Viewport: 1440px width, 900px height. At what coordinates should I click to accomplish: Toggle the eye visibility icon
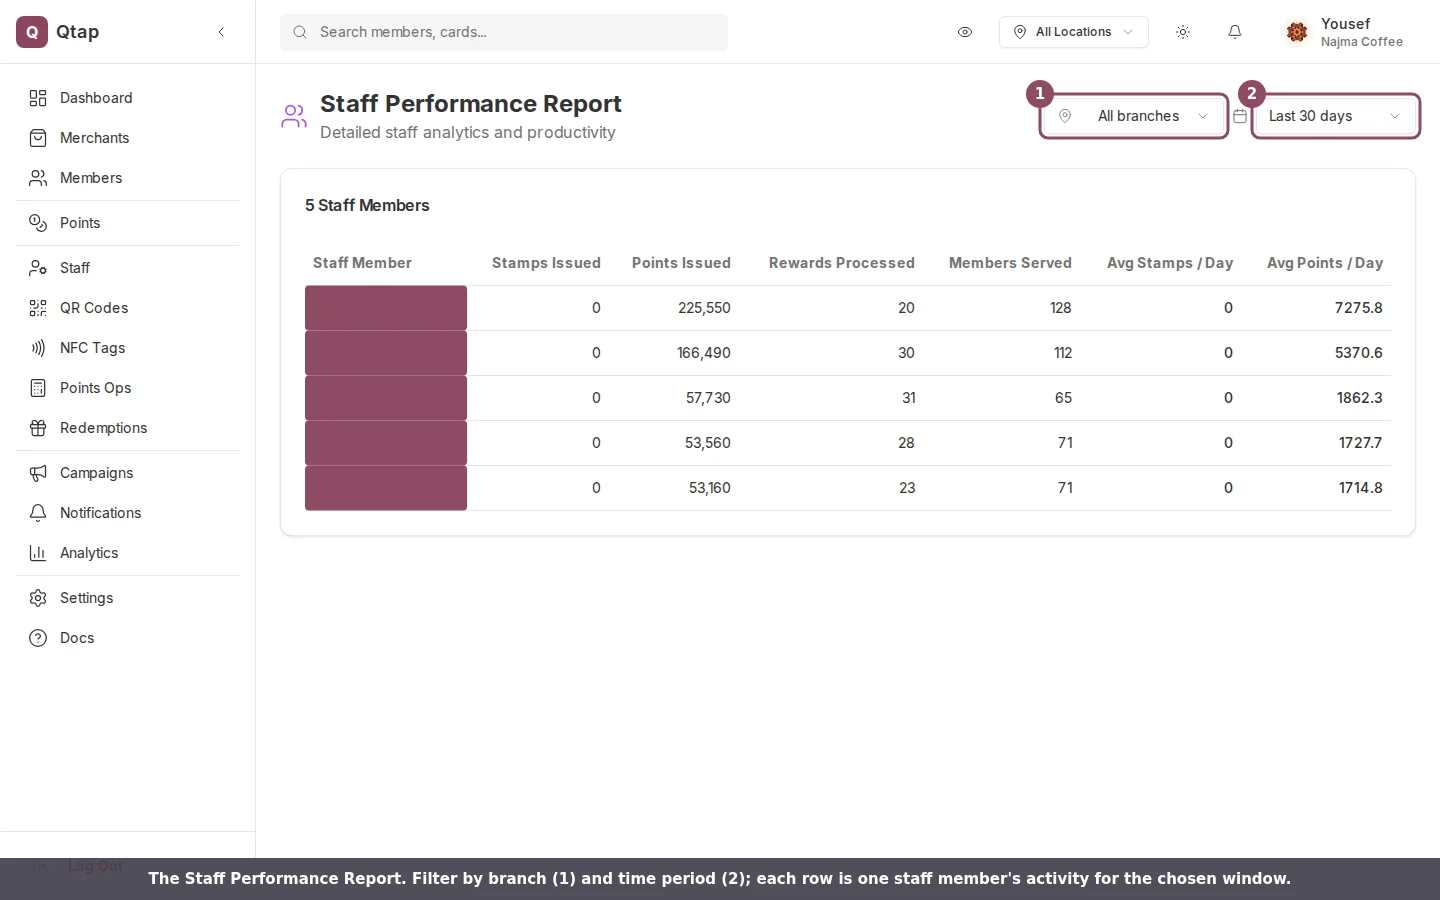(965, 32)
